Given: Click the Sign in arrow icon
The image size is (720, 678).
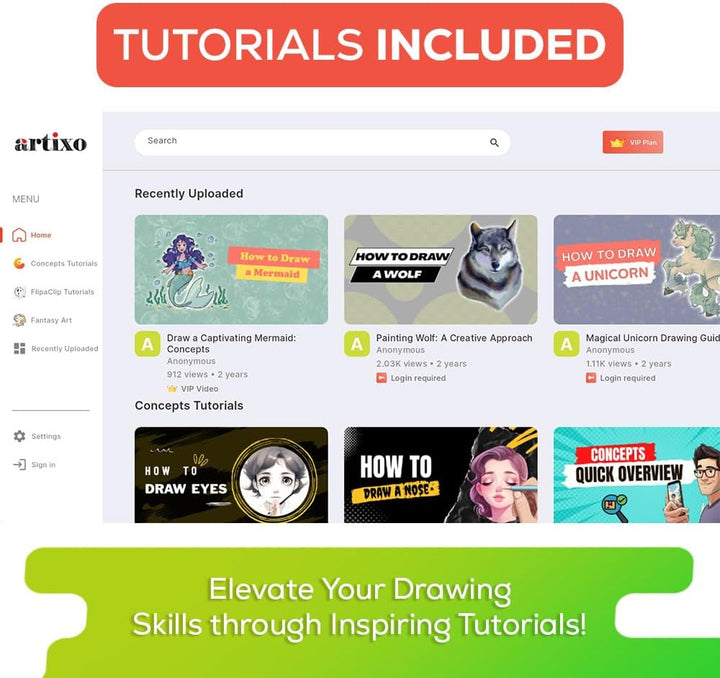Looking at the screenshot, I should (19, 465).
